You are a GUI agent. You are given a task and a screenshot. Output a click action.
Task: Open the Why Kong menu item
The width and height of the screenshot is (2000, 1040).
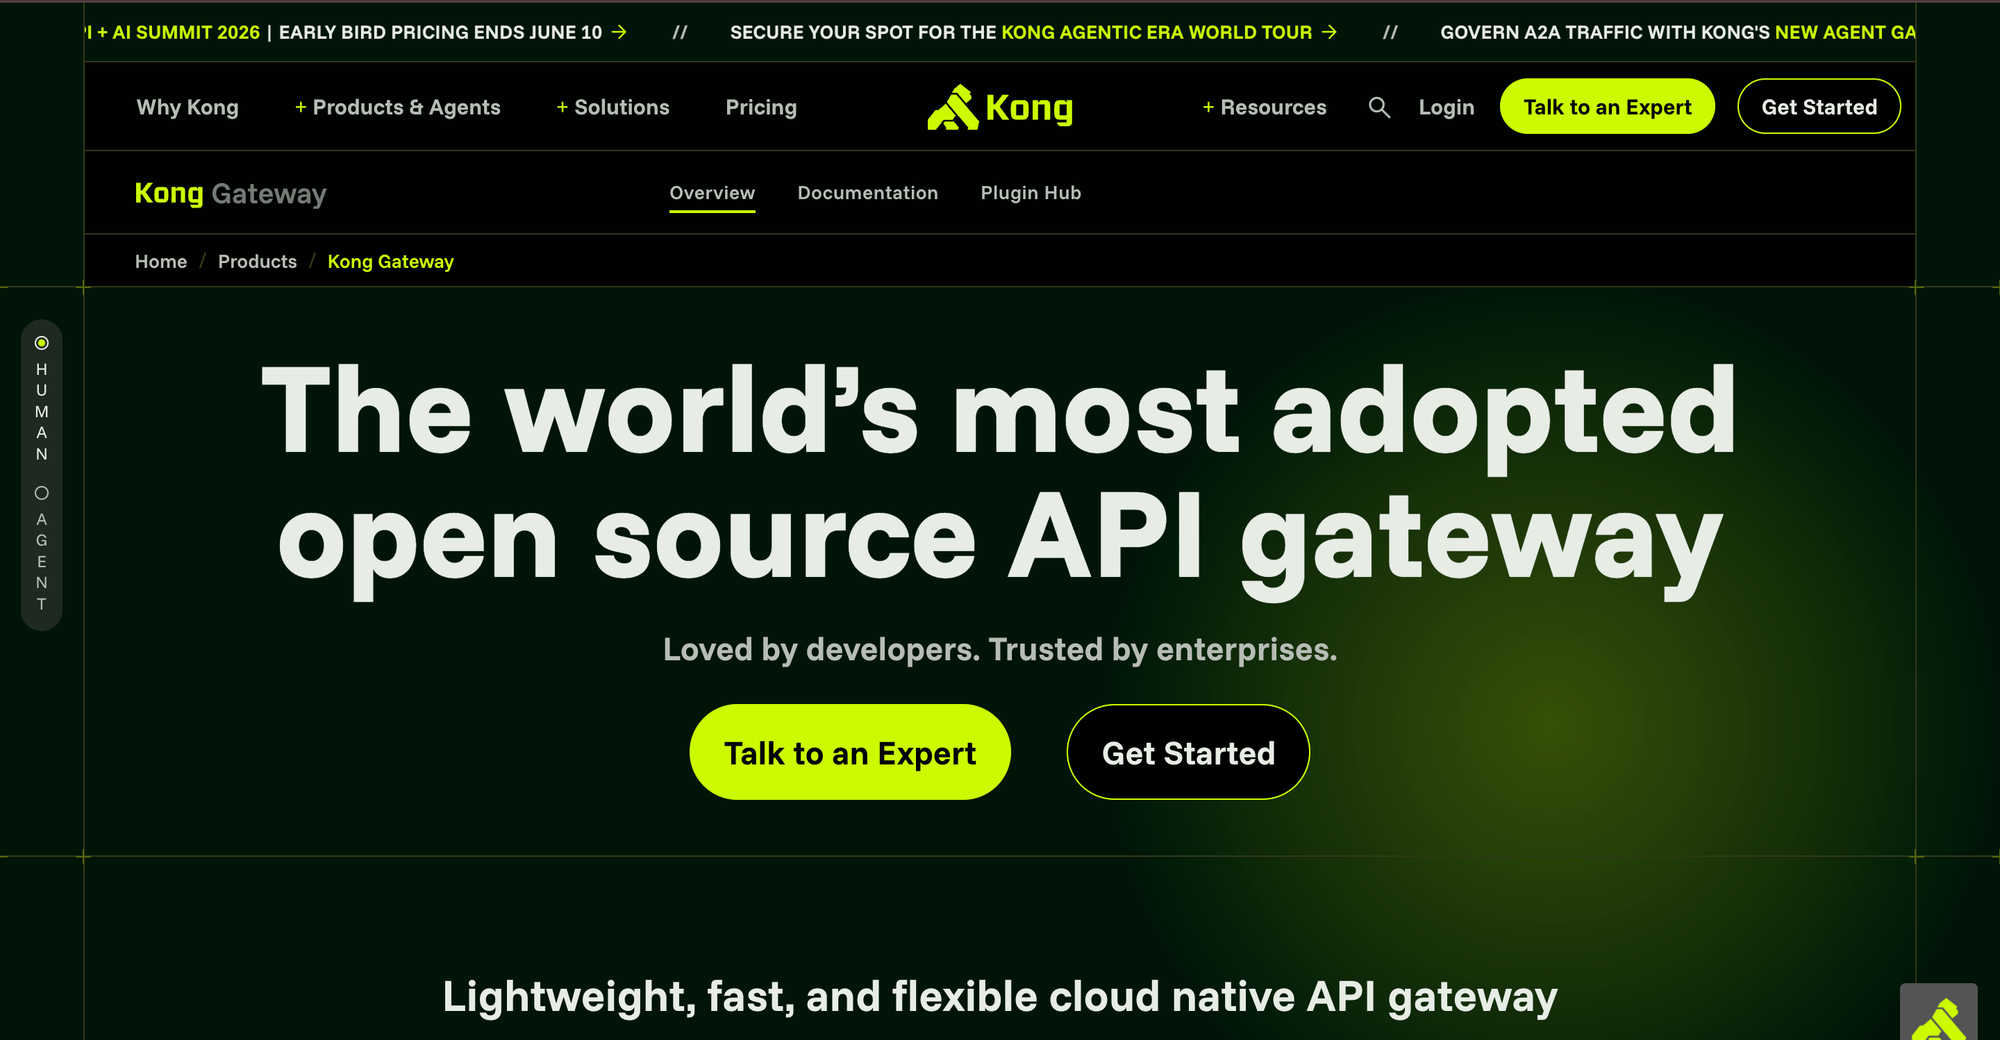pyautogui.click(x=187, y=107)
